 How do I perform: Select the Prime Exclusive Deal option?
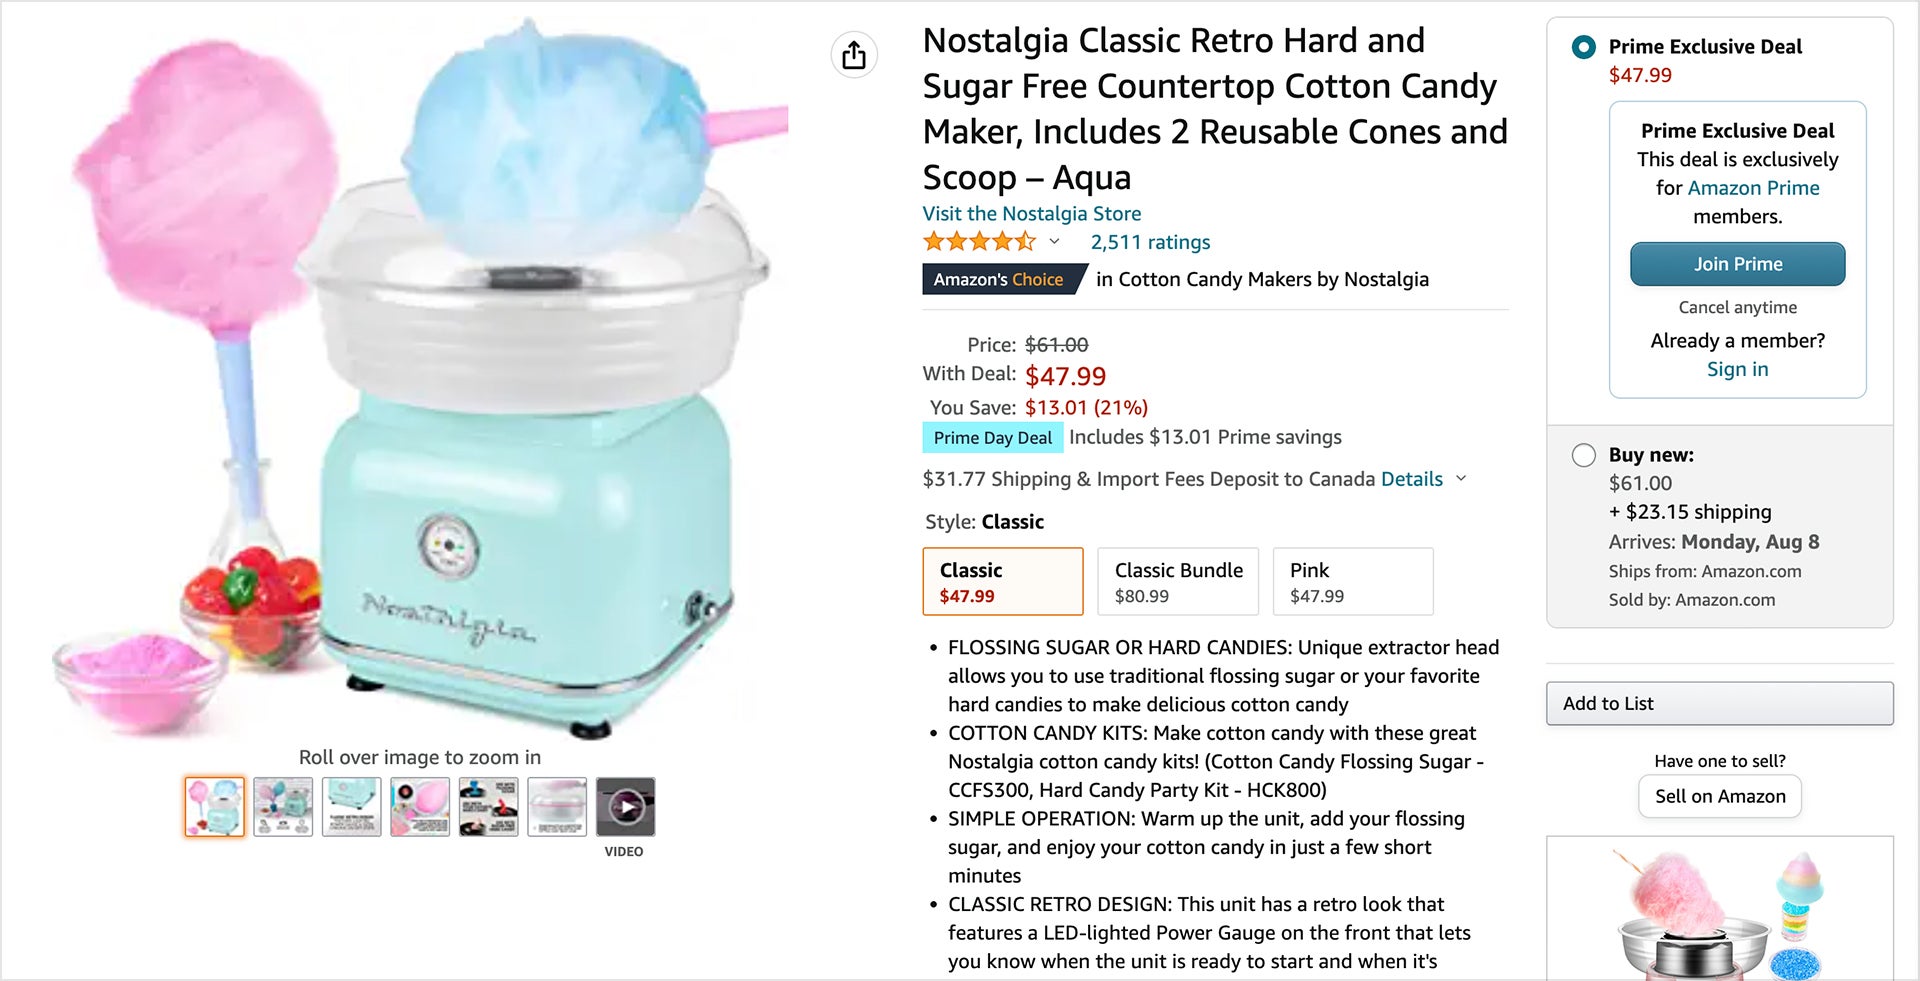[1583, 46]
